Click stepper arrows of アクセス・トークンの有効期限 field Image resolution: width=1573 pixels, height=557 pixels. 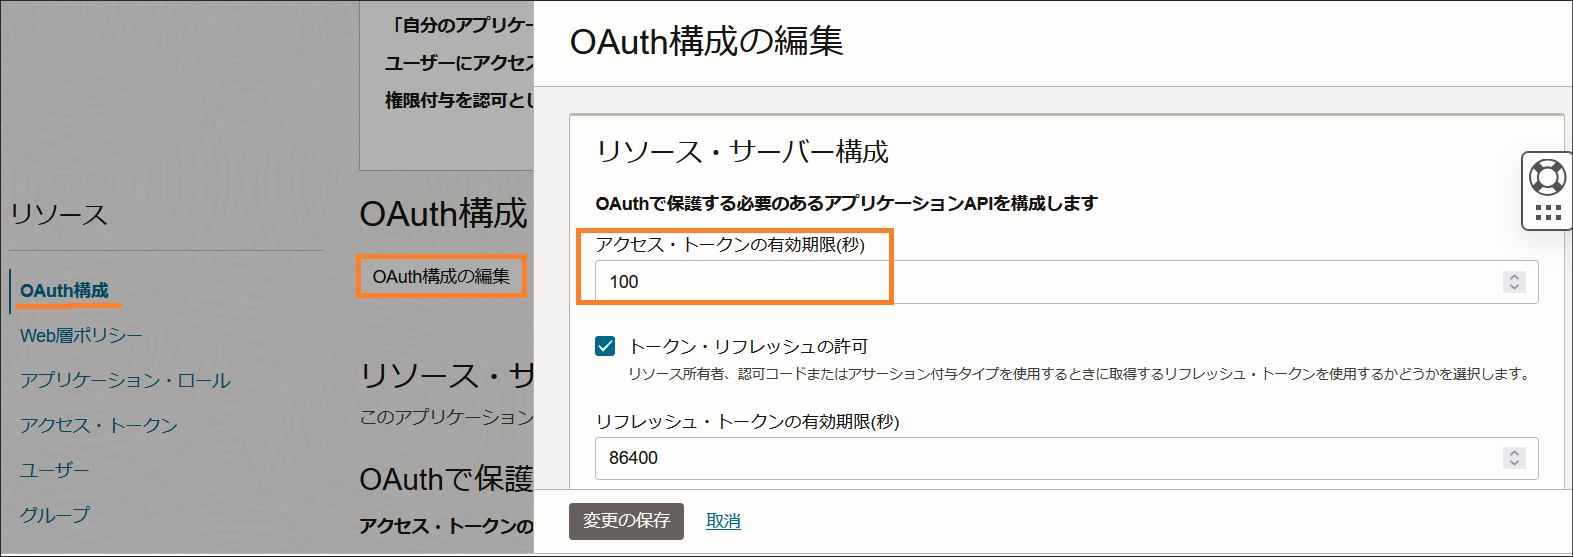(x=1514, y=282)
